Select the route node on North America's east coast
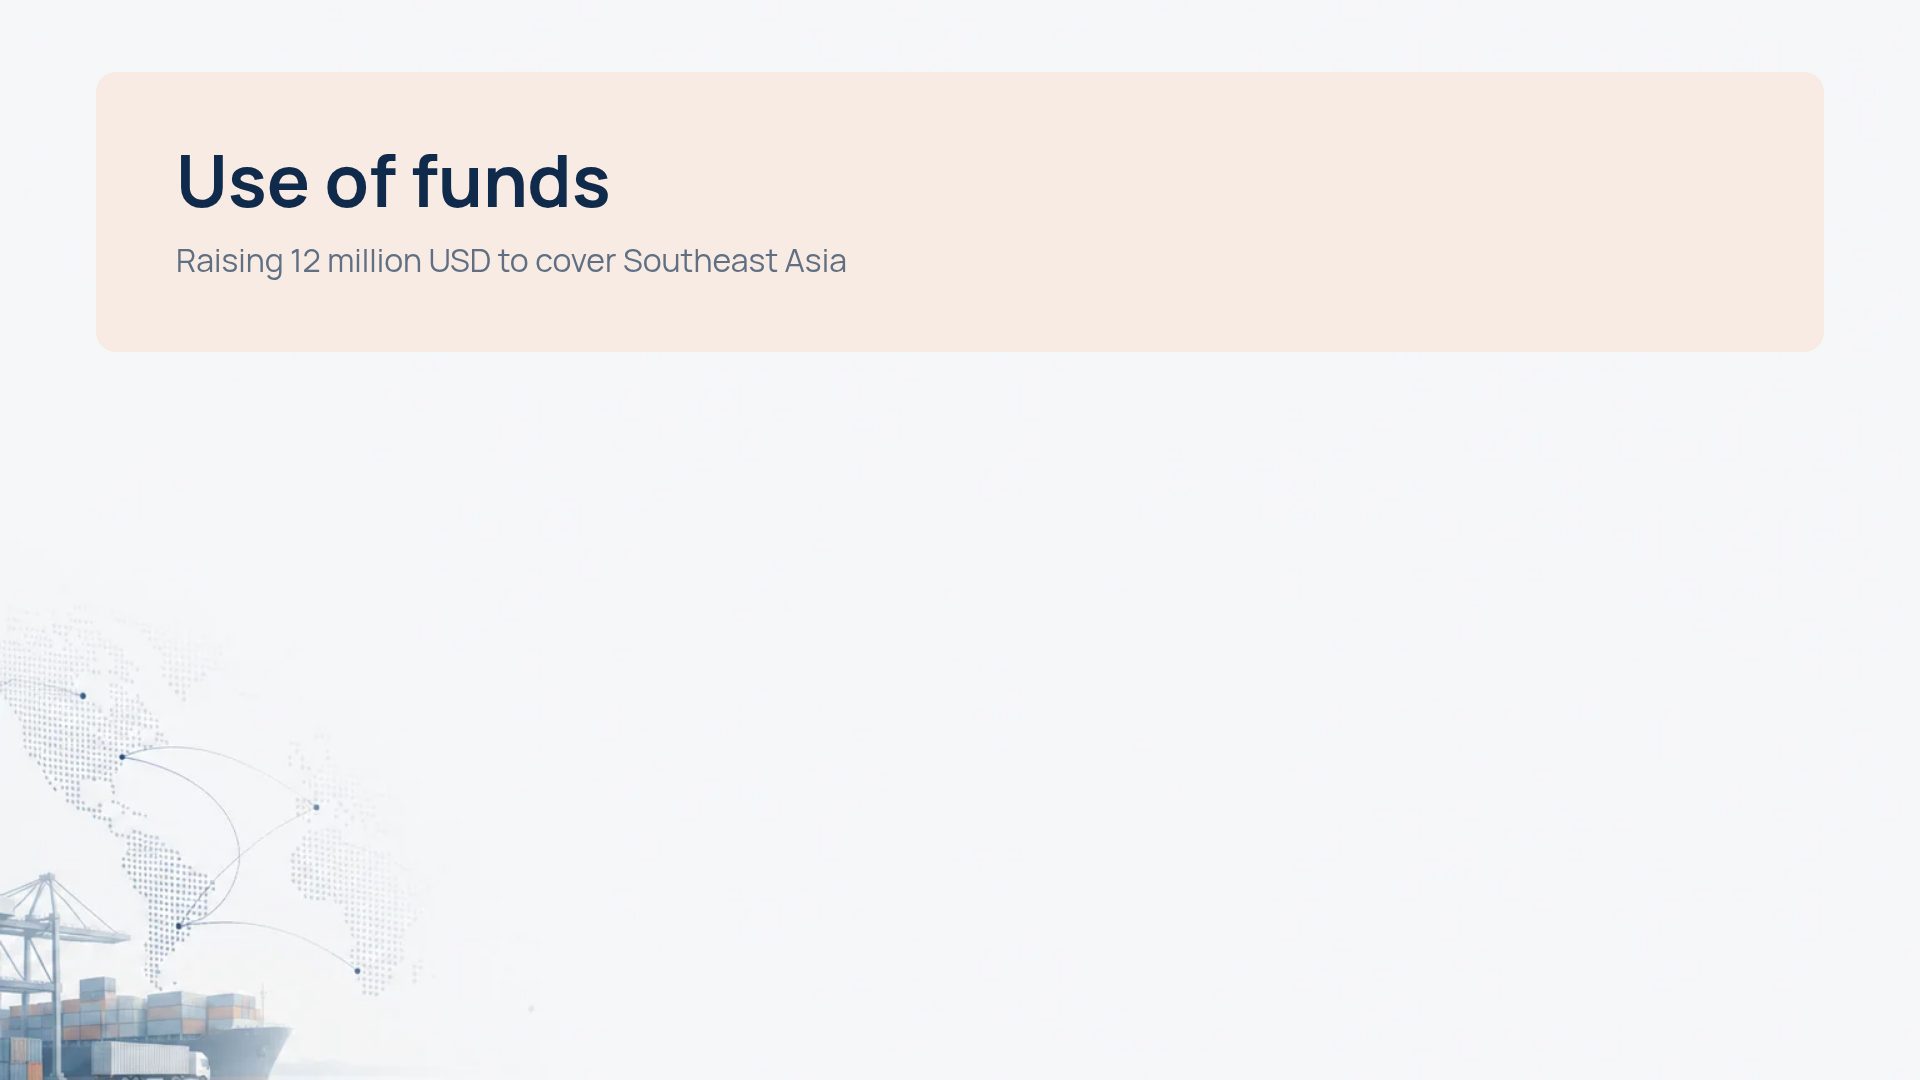Viewport: 1920px width, 1080px height. (122, 757)
